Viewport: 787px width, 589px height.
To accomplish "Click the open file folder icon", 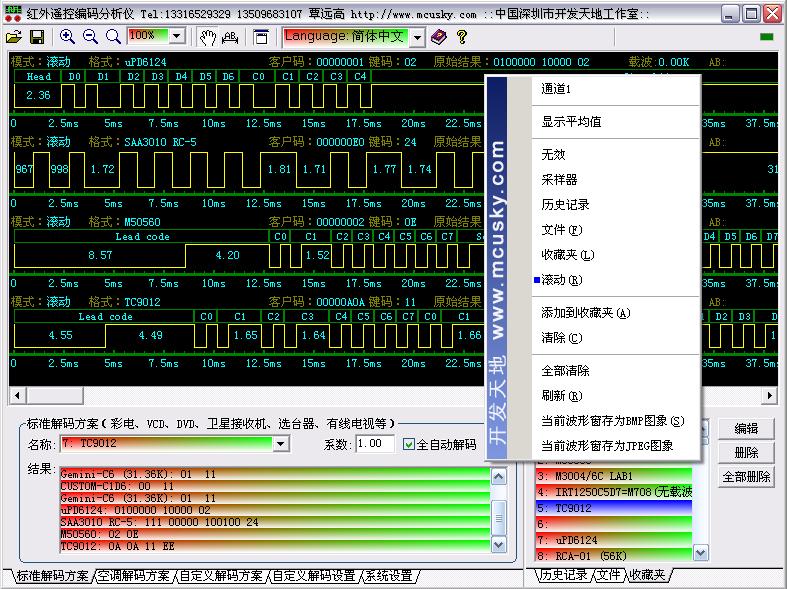I will click(x=13, y=37).
